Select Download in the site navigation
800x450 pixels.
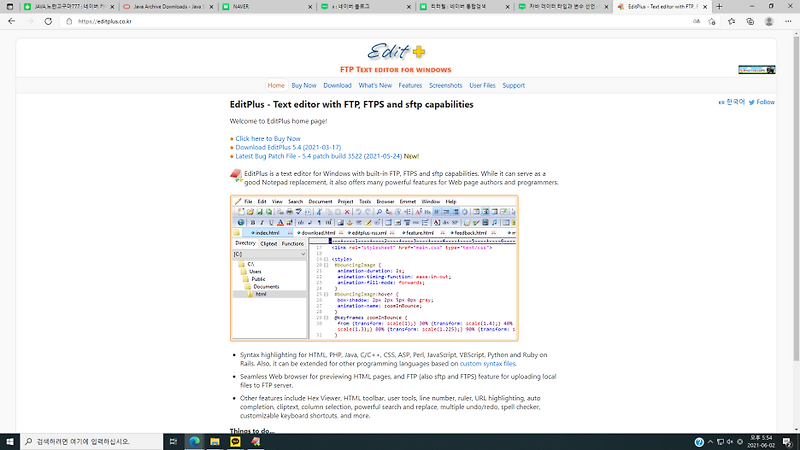(x=337, y=85)
